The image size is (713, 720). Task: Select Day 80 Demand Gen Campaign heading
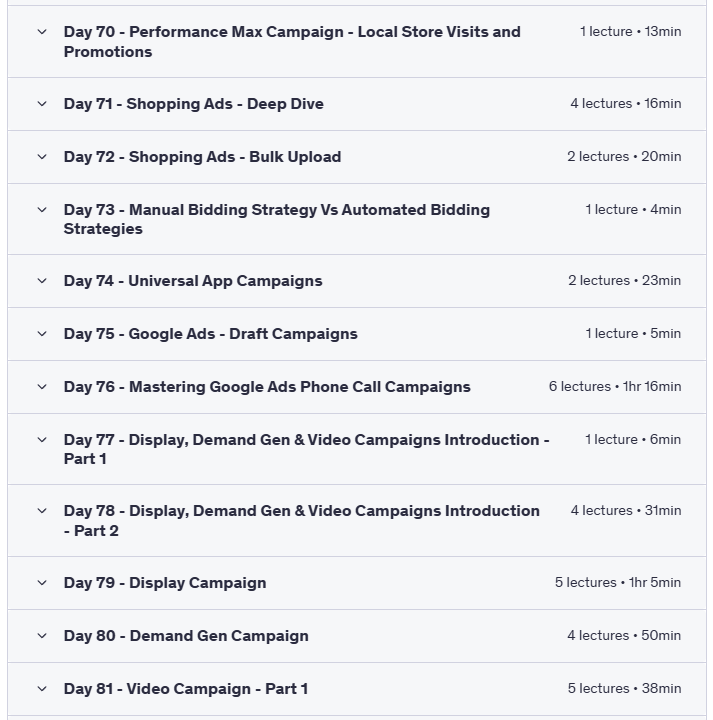(x=186, y=636)
